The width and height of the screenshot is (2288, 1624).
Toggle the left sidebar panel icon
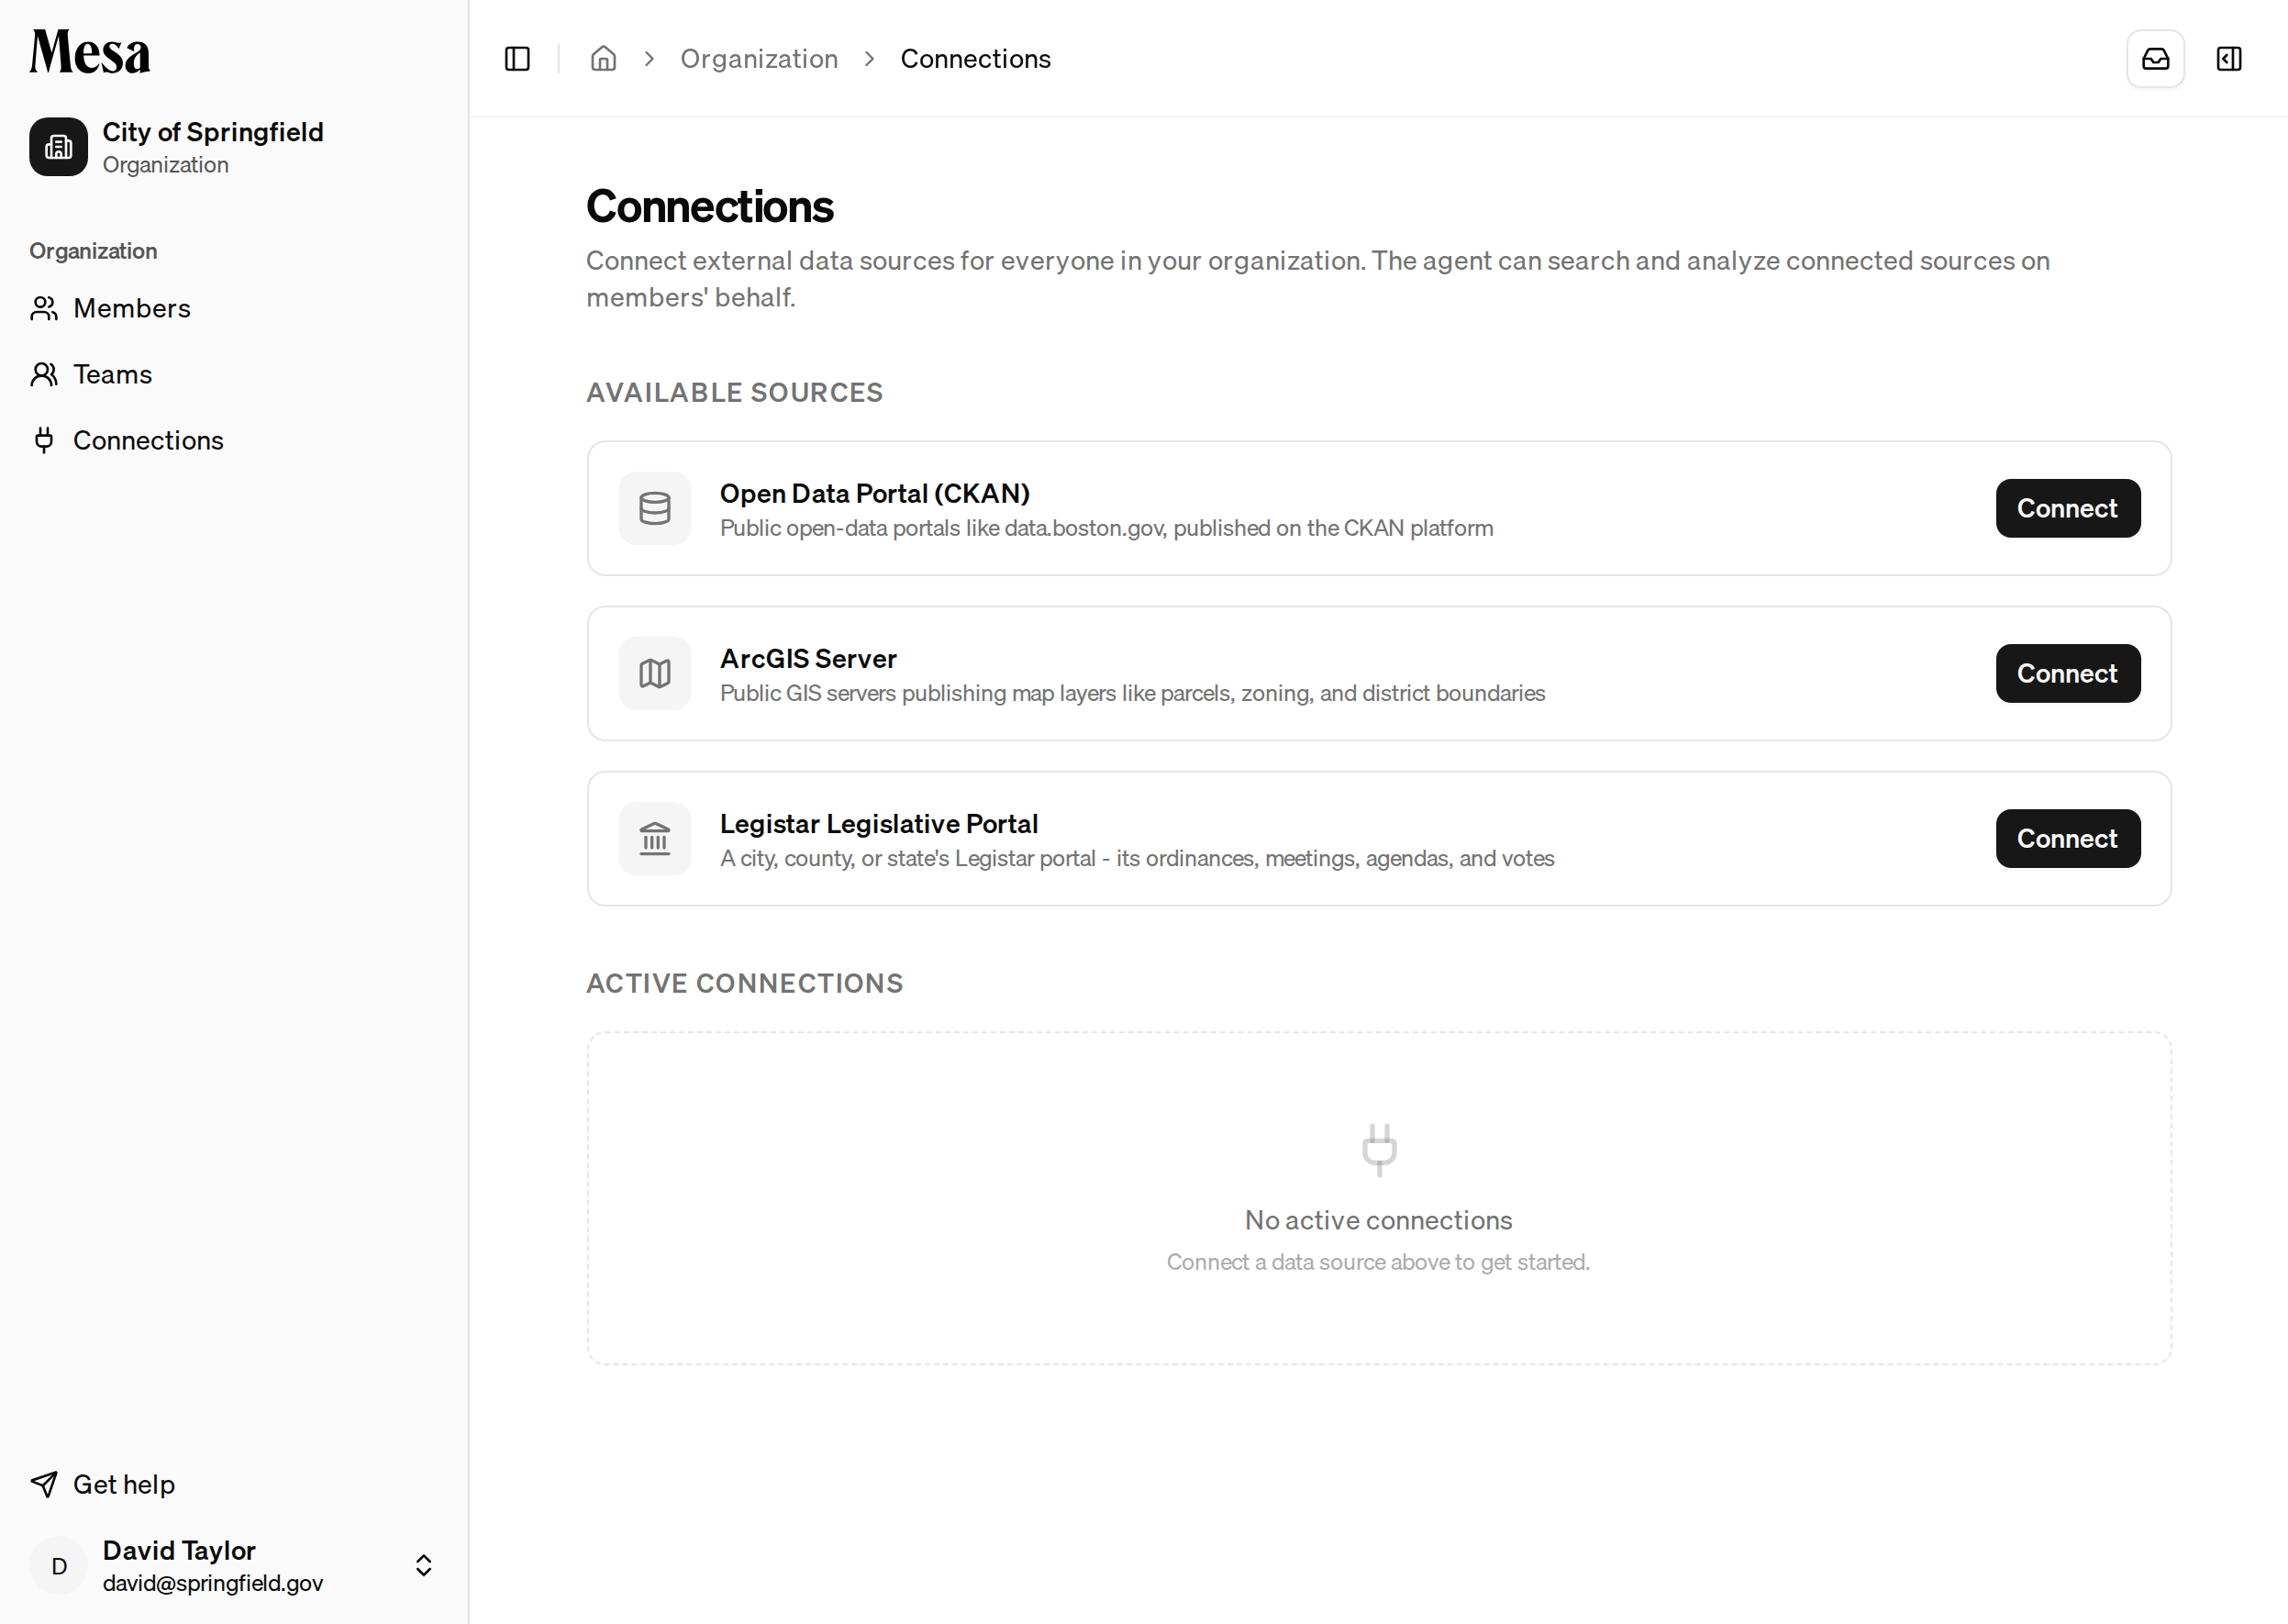pos(517,59)
